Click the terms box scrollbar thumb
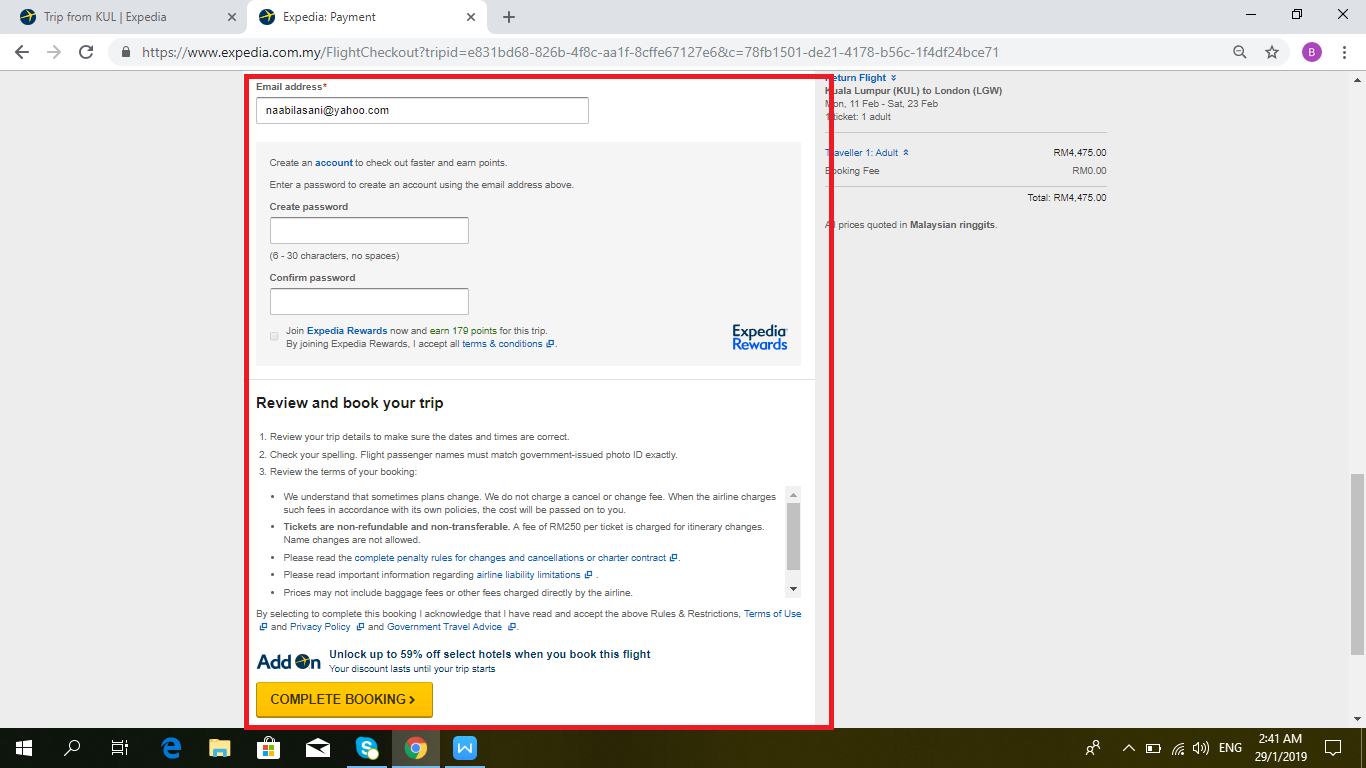Viewport: 1366px width, 768px height. (x=793, y=536)
